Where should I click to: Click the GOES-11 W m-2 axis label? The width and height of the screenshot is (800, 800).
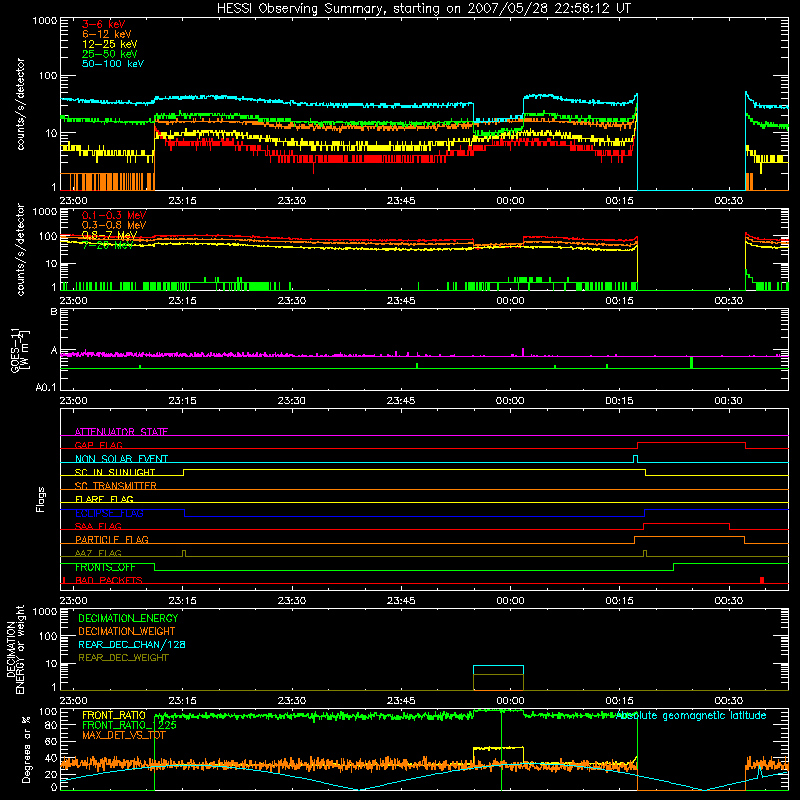[x=20, y=349]
